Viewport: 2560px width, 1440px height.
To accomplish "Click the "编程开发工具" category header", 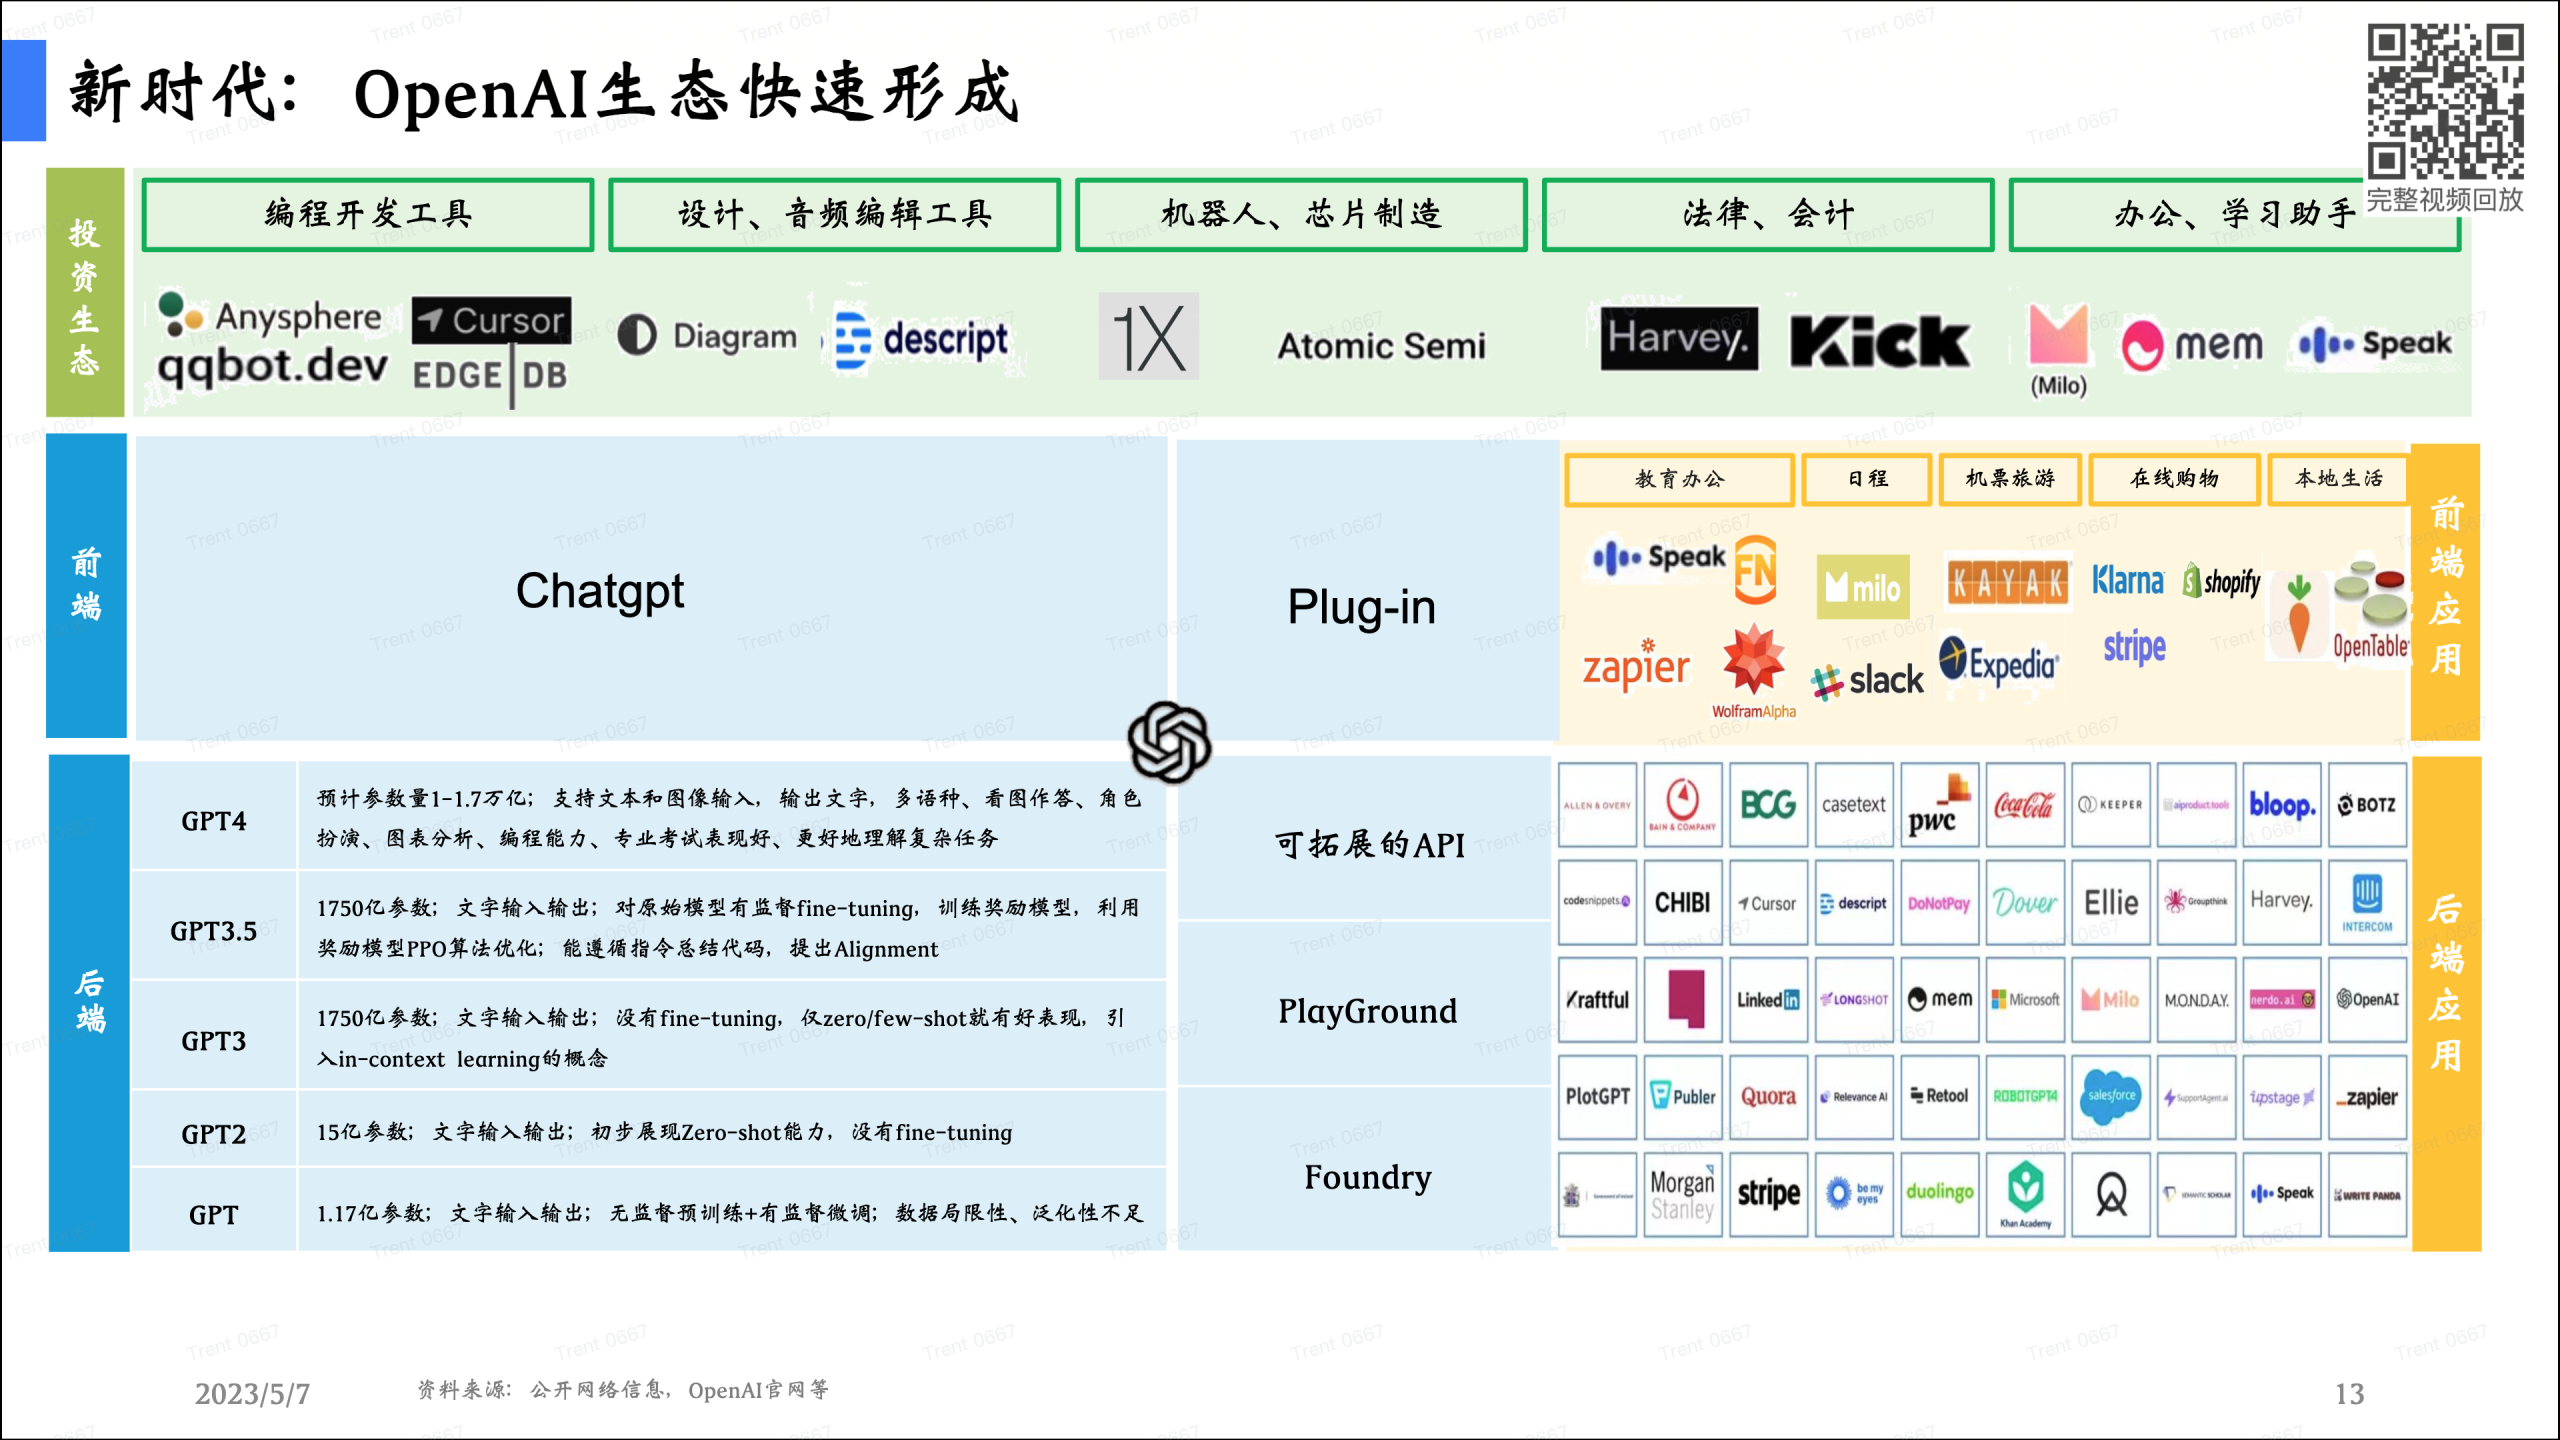I will click(368, 214).
